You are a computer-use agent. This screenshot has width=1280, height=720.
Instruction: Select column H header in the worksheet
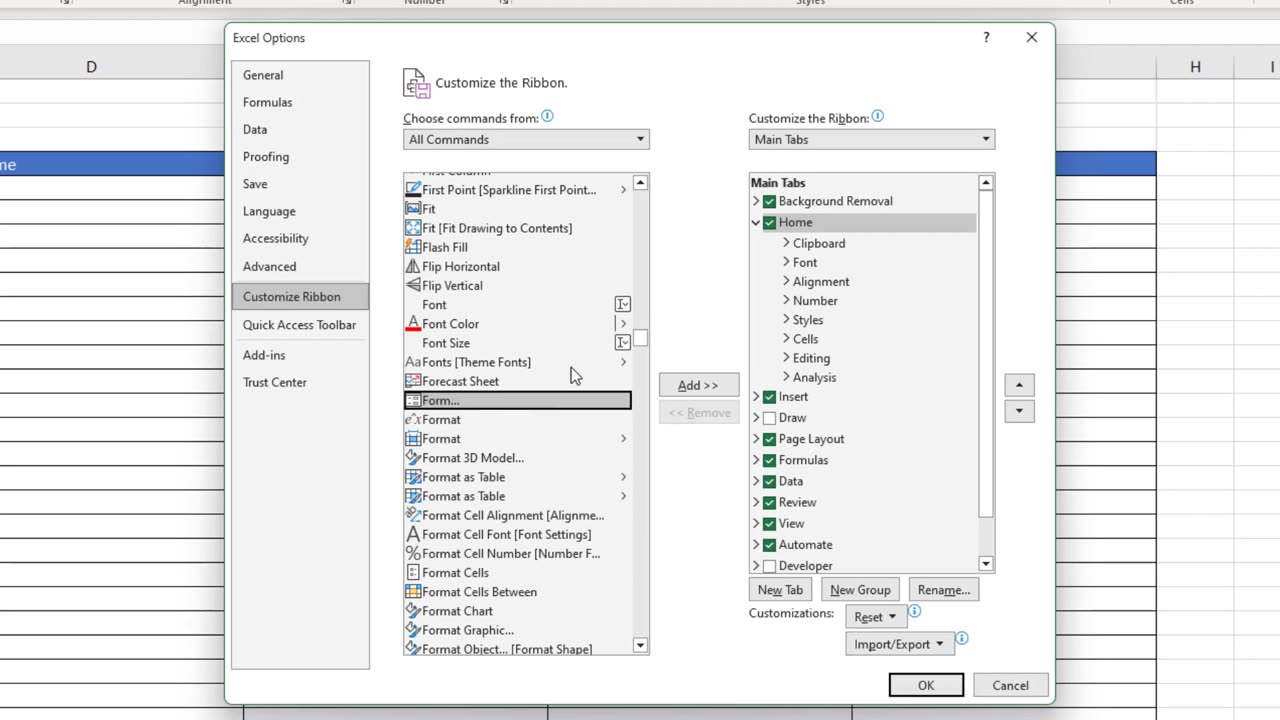1195,67
